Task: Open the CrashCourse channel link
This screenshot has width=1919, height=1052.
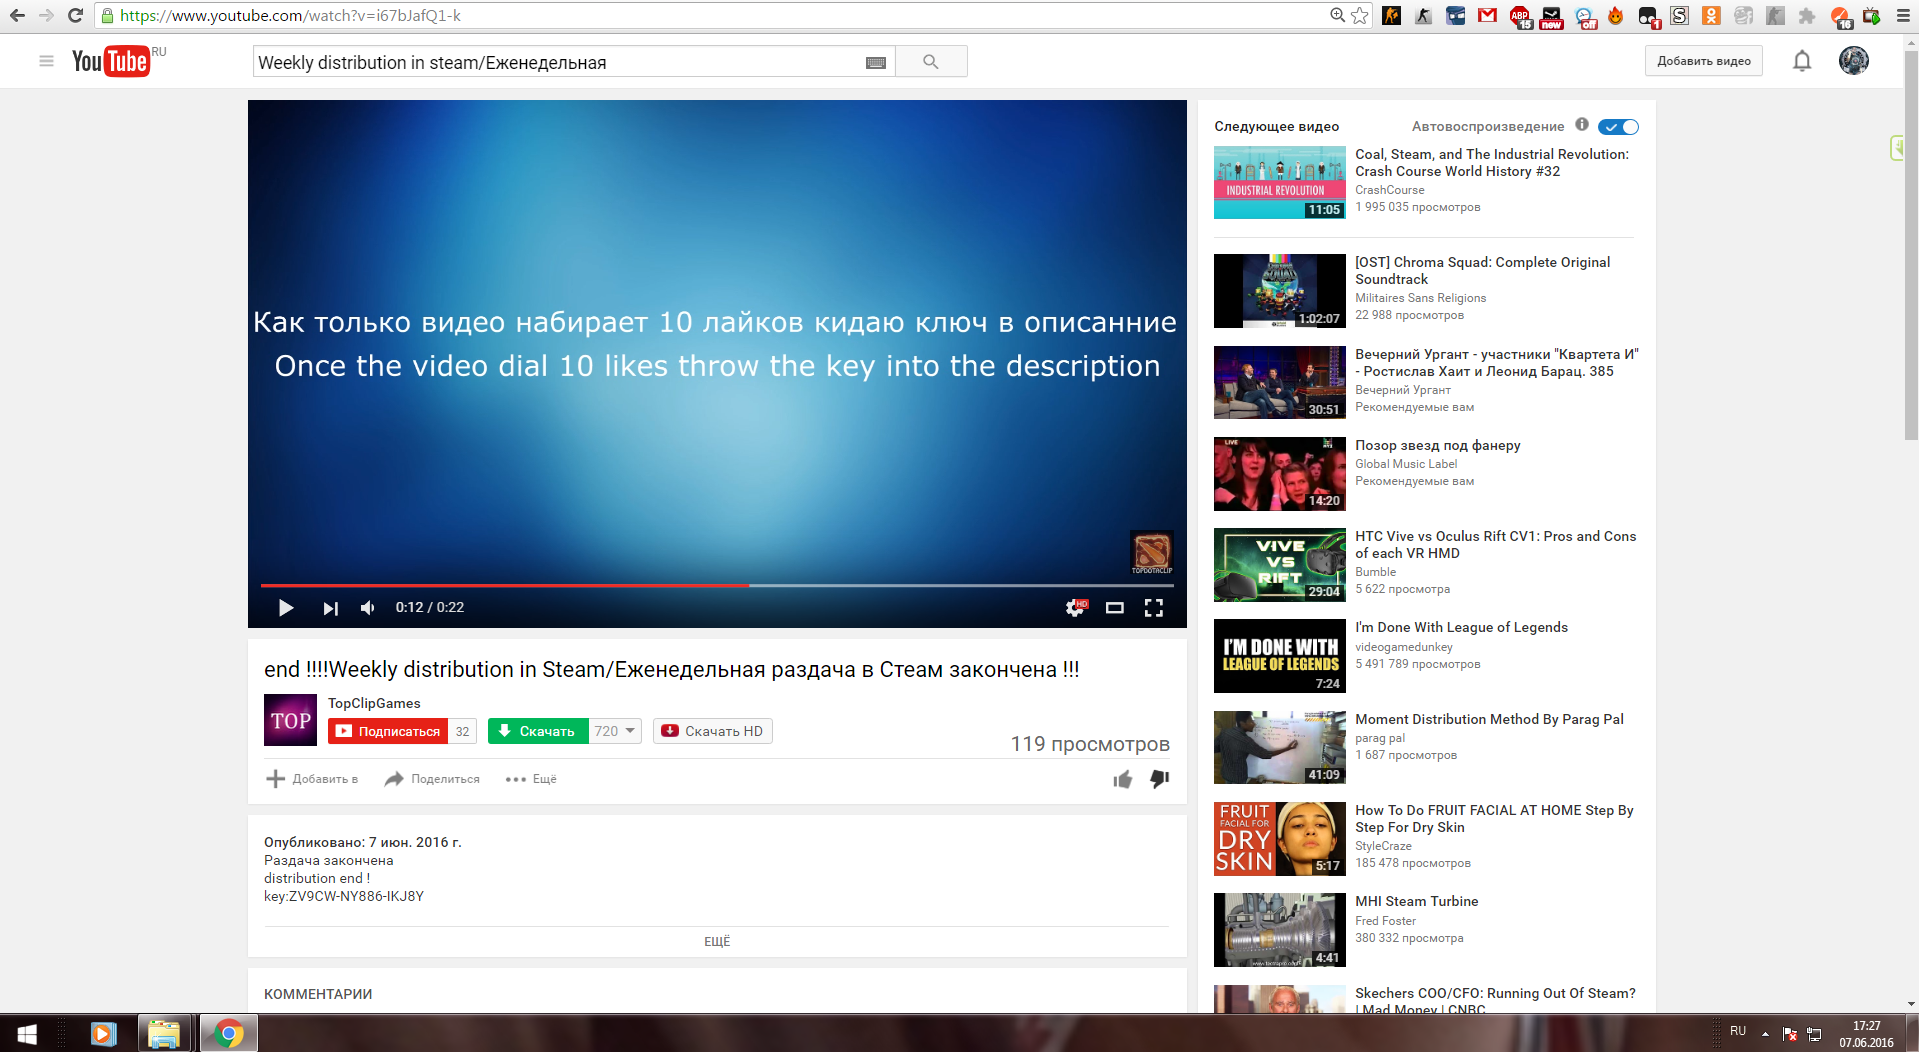Action: (1390, 190)
